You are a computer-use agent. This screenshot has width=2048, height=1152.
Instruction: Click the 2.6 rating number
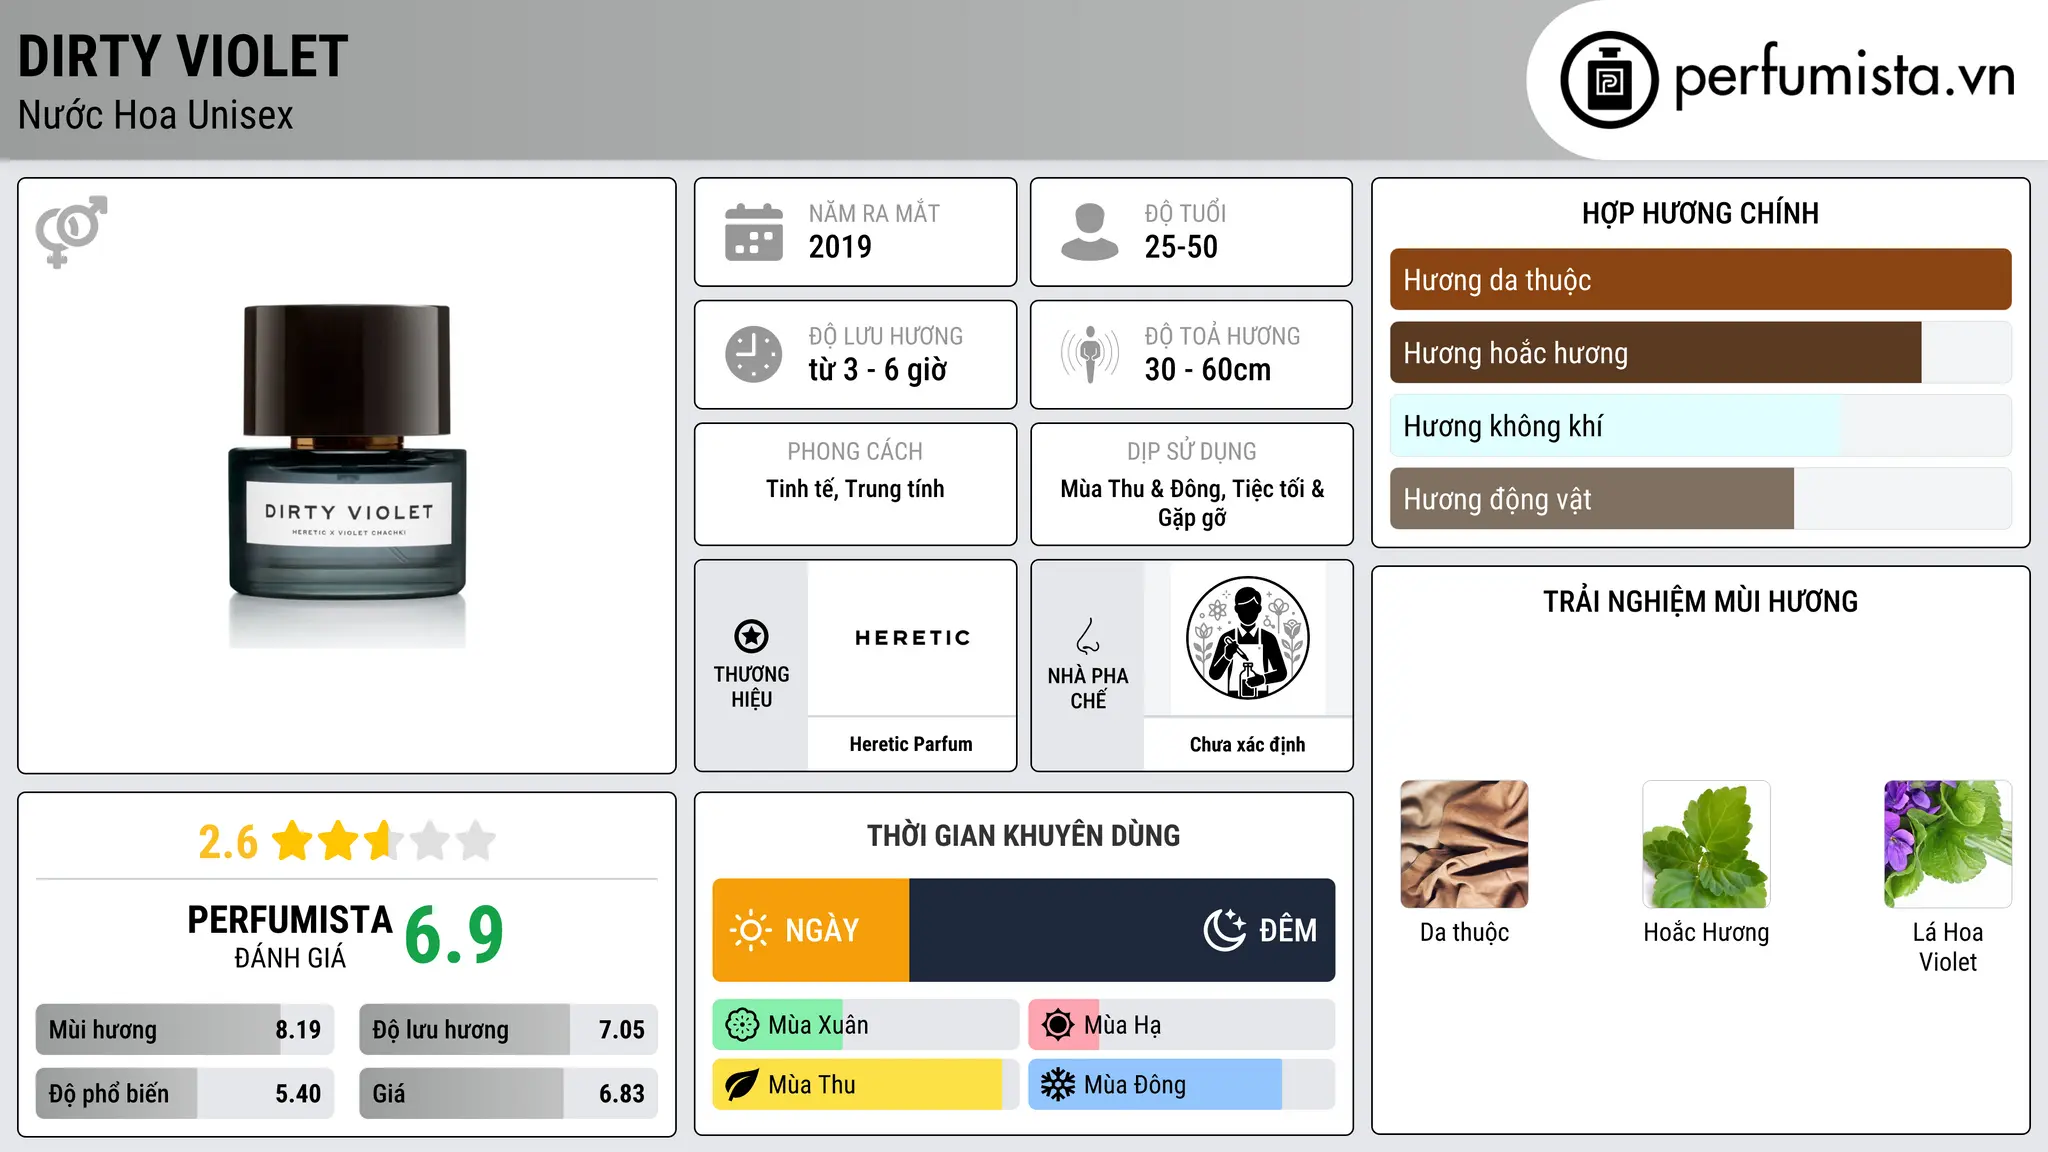point(228,842)
